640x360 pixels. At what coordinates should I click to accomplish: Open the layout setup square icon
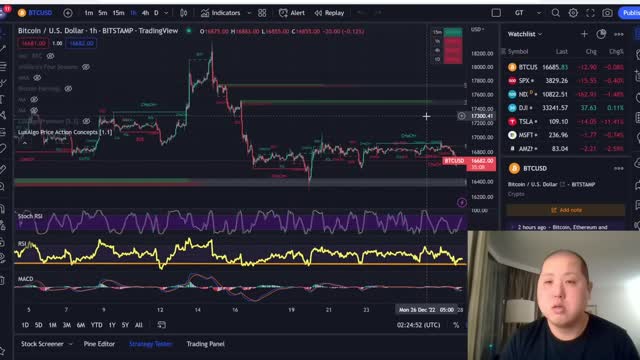pos(496,13)
